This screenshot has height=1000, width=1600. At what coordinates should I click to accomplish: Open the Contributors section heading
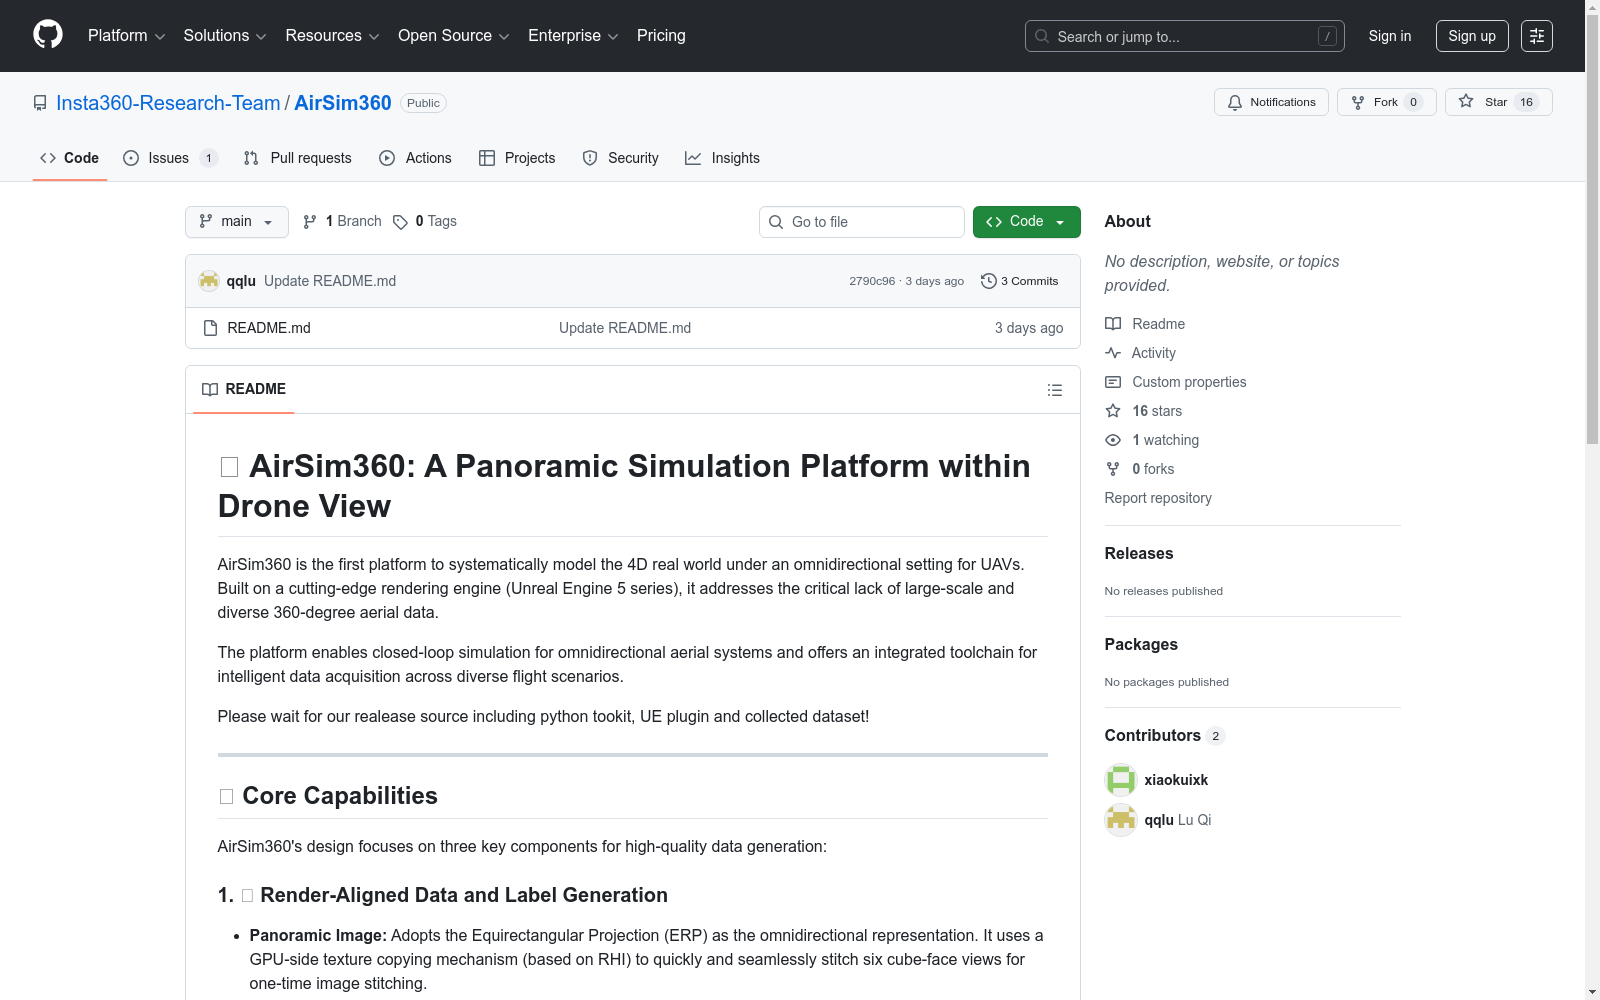(x=1165, y=735)
